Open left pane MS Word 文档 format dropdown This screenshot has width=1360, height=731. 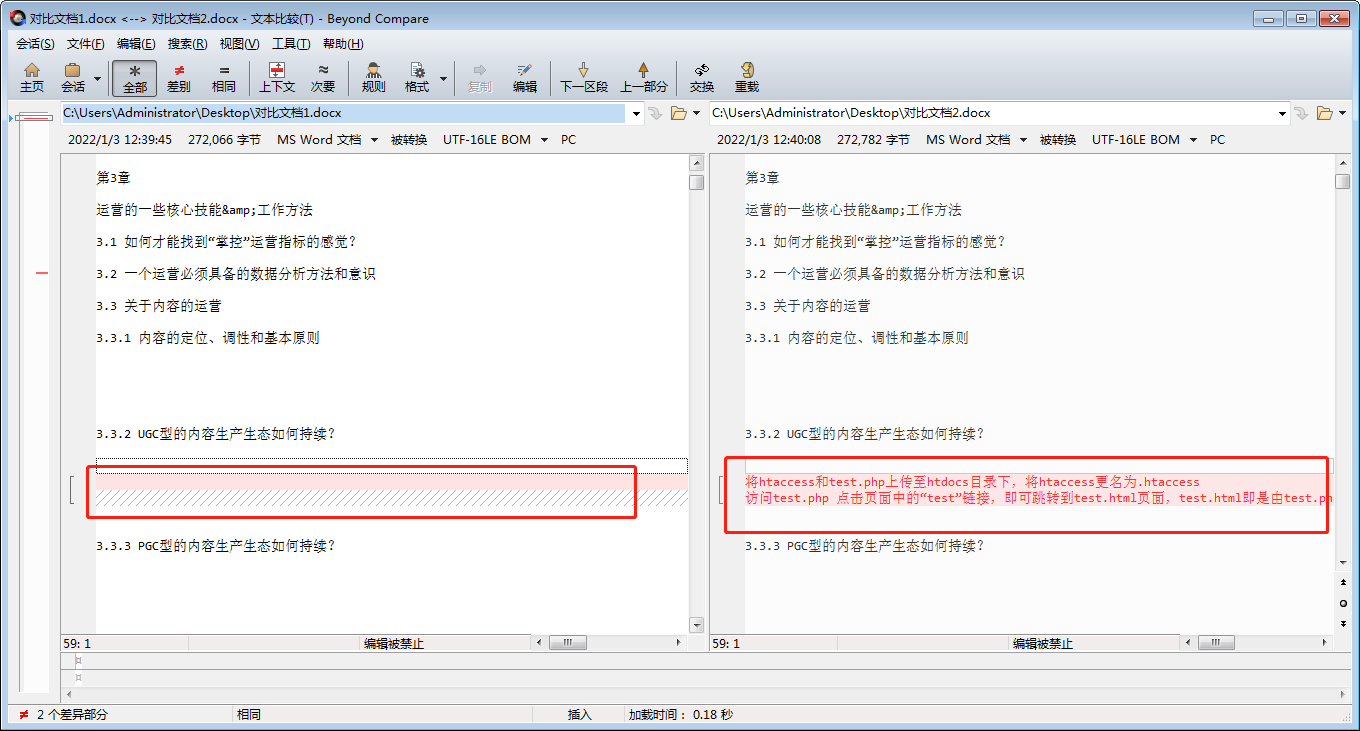327,140
